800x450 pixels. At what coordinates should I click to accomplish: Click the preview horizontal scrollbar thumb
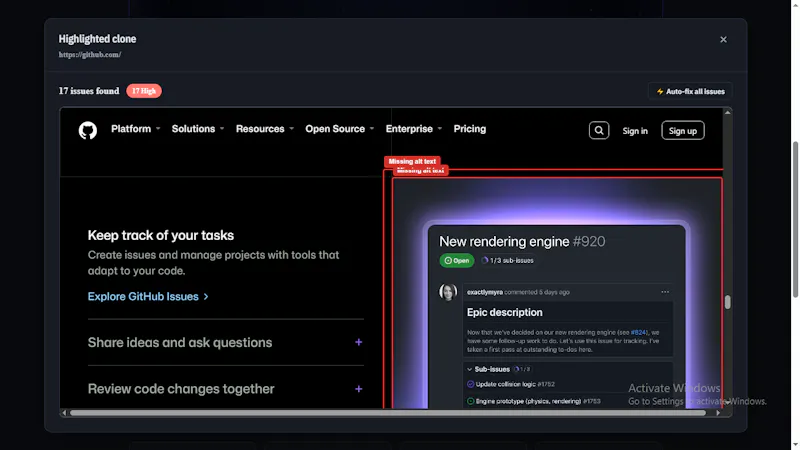[388, 413]
